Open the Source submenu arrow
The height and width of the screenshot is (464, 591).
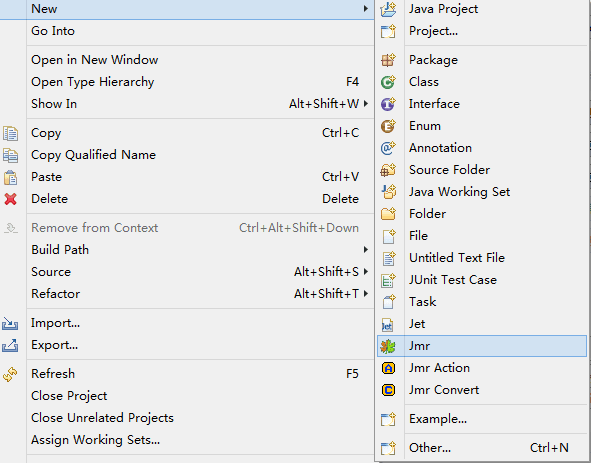[366, 272]
